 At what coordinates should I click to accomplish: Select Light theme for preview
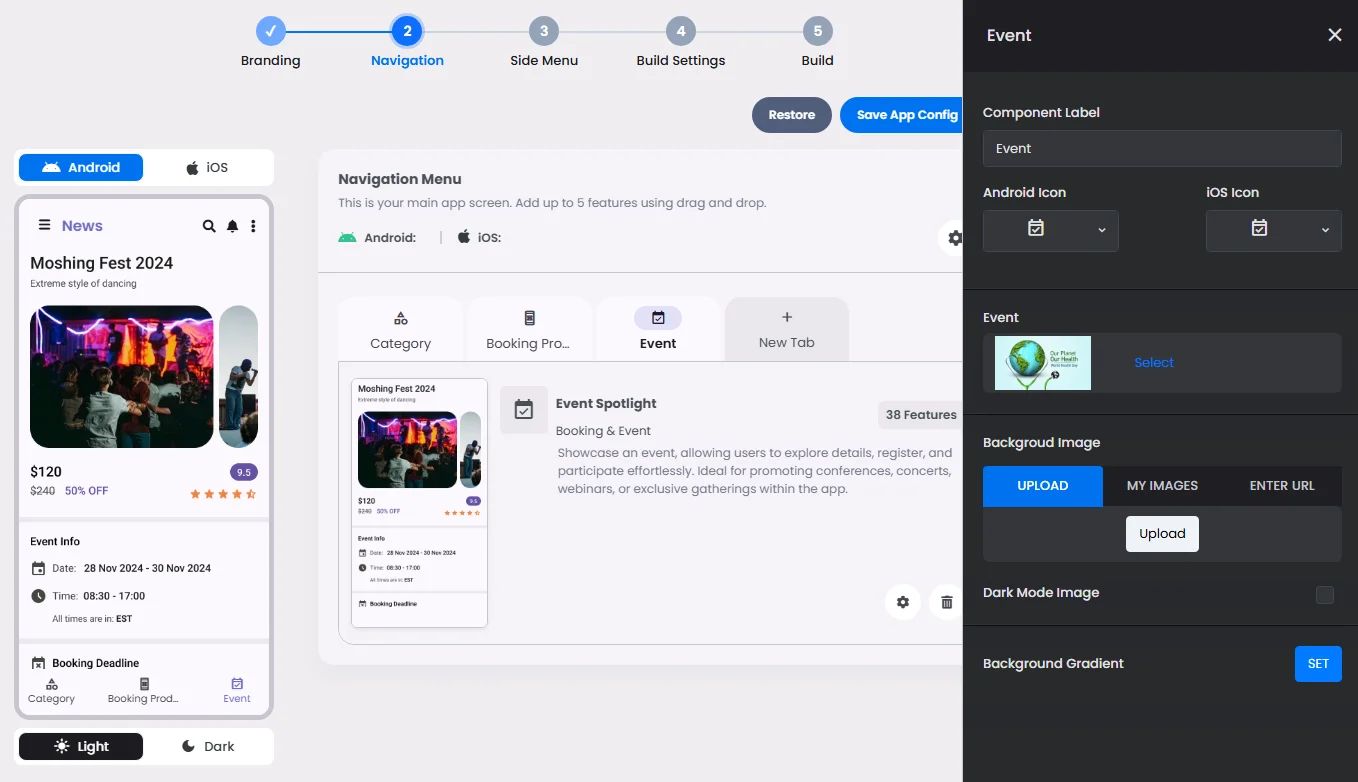point(81,746)
